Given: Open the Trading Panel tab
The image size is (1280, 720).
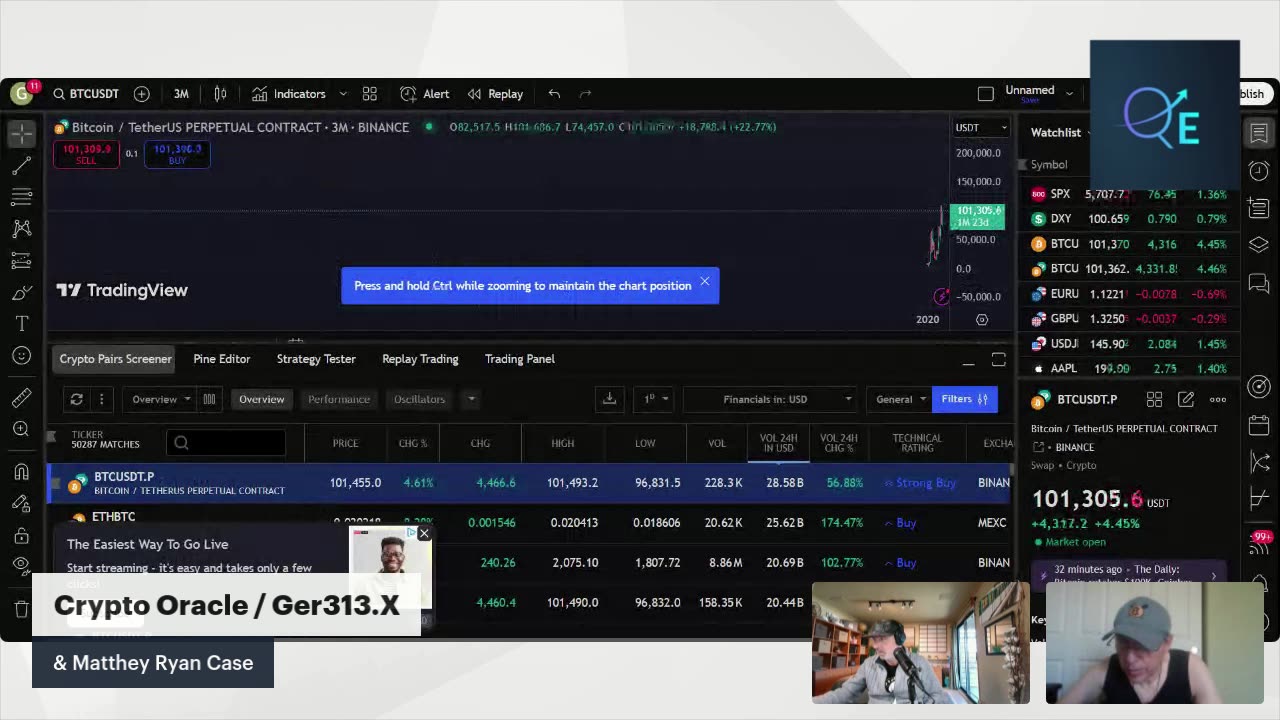Looking at the screenshot, I should [x=520, y=359].
